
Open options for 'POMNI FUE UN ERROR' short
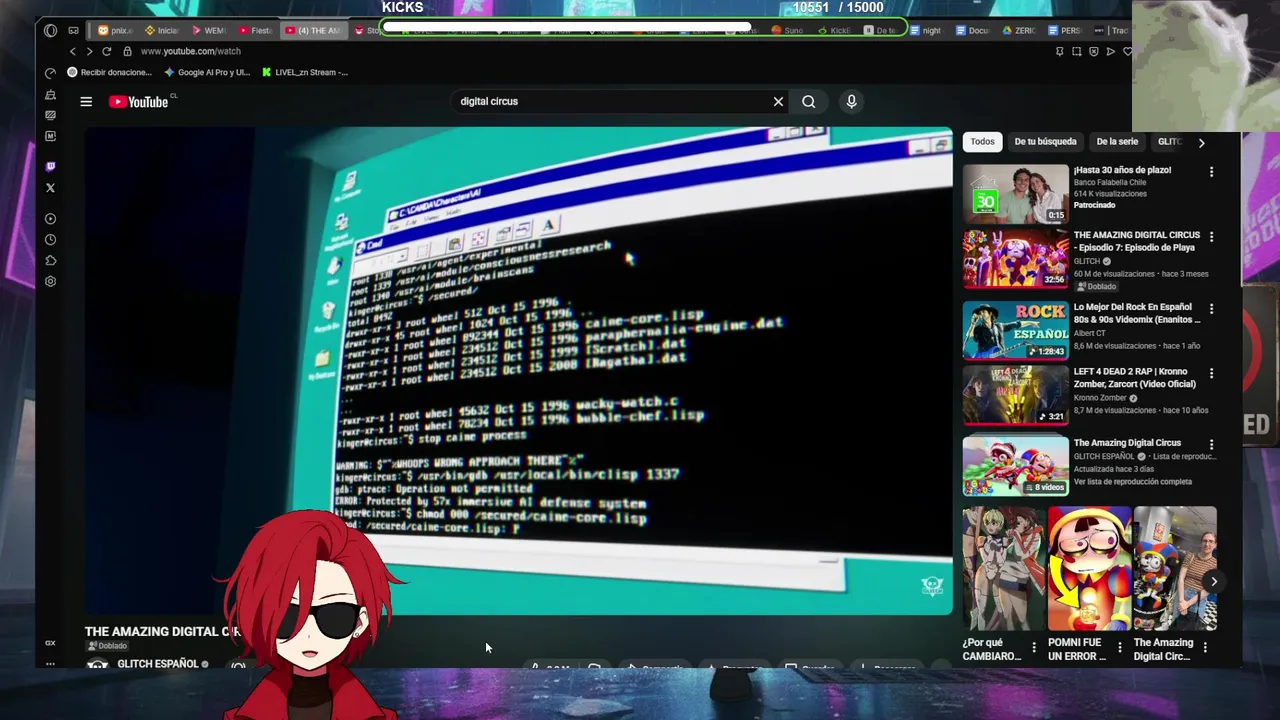[x=1119, y=648]
